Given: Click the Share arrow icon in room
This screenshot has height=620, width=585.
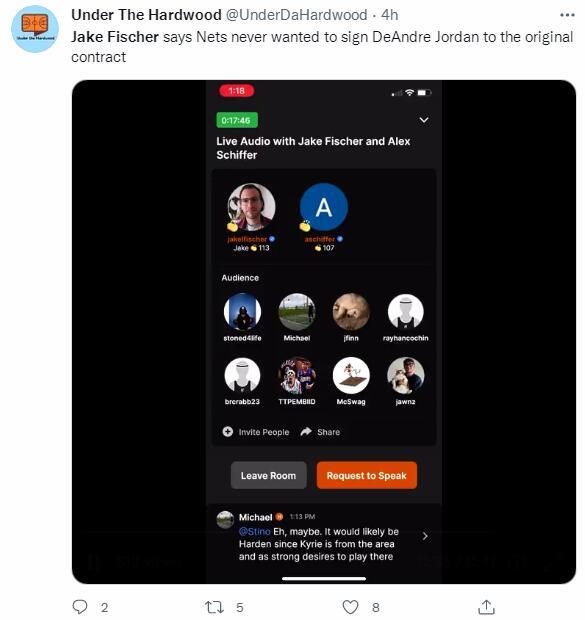Looking at the screenshot, I should [x=306, y=431].
